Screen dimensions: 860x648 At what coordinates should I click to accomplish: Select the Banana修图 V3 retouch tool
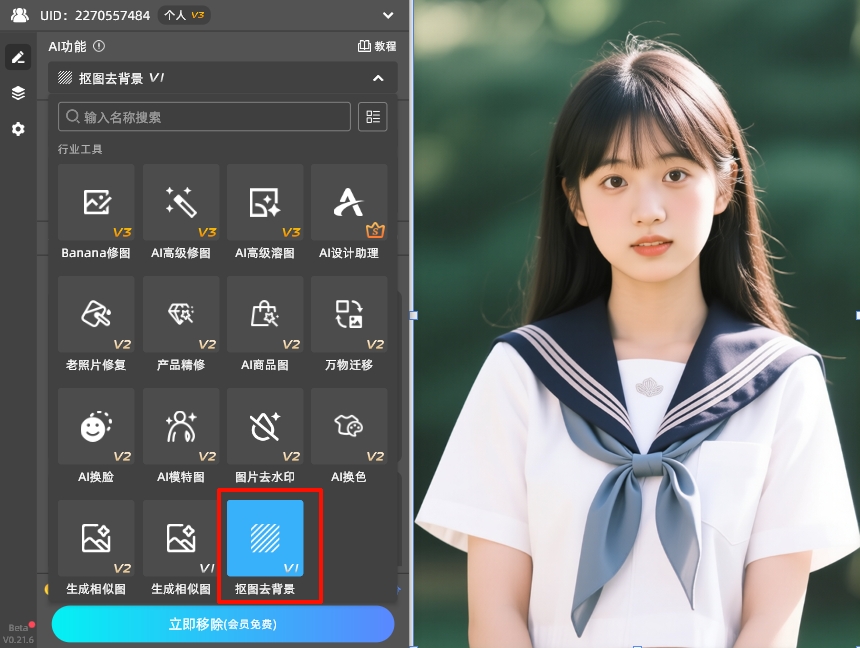(x=95, y=203)
